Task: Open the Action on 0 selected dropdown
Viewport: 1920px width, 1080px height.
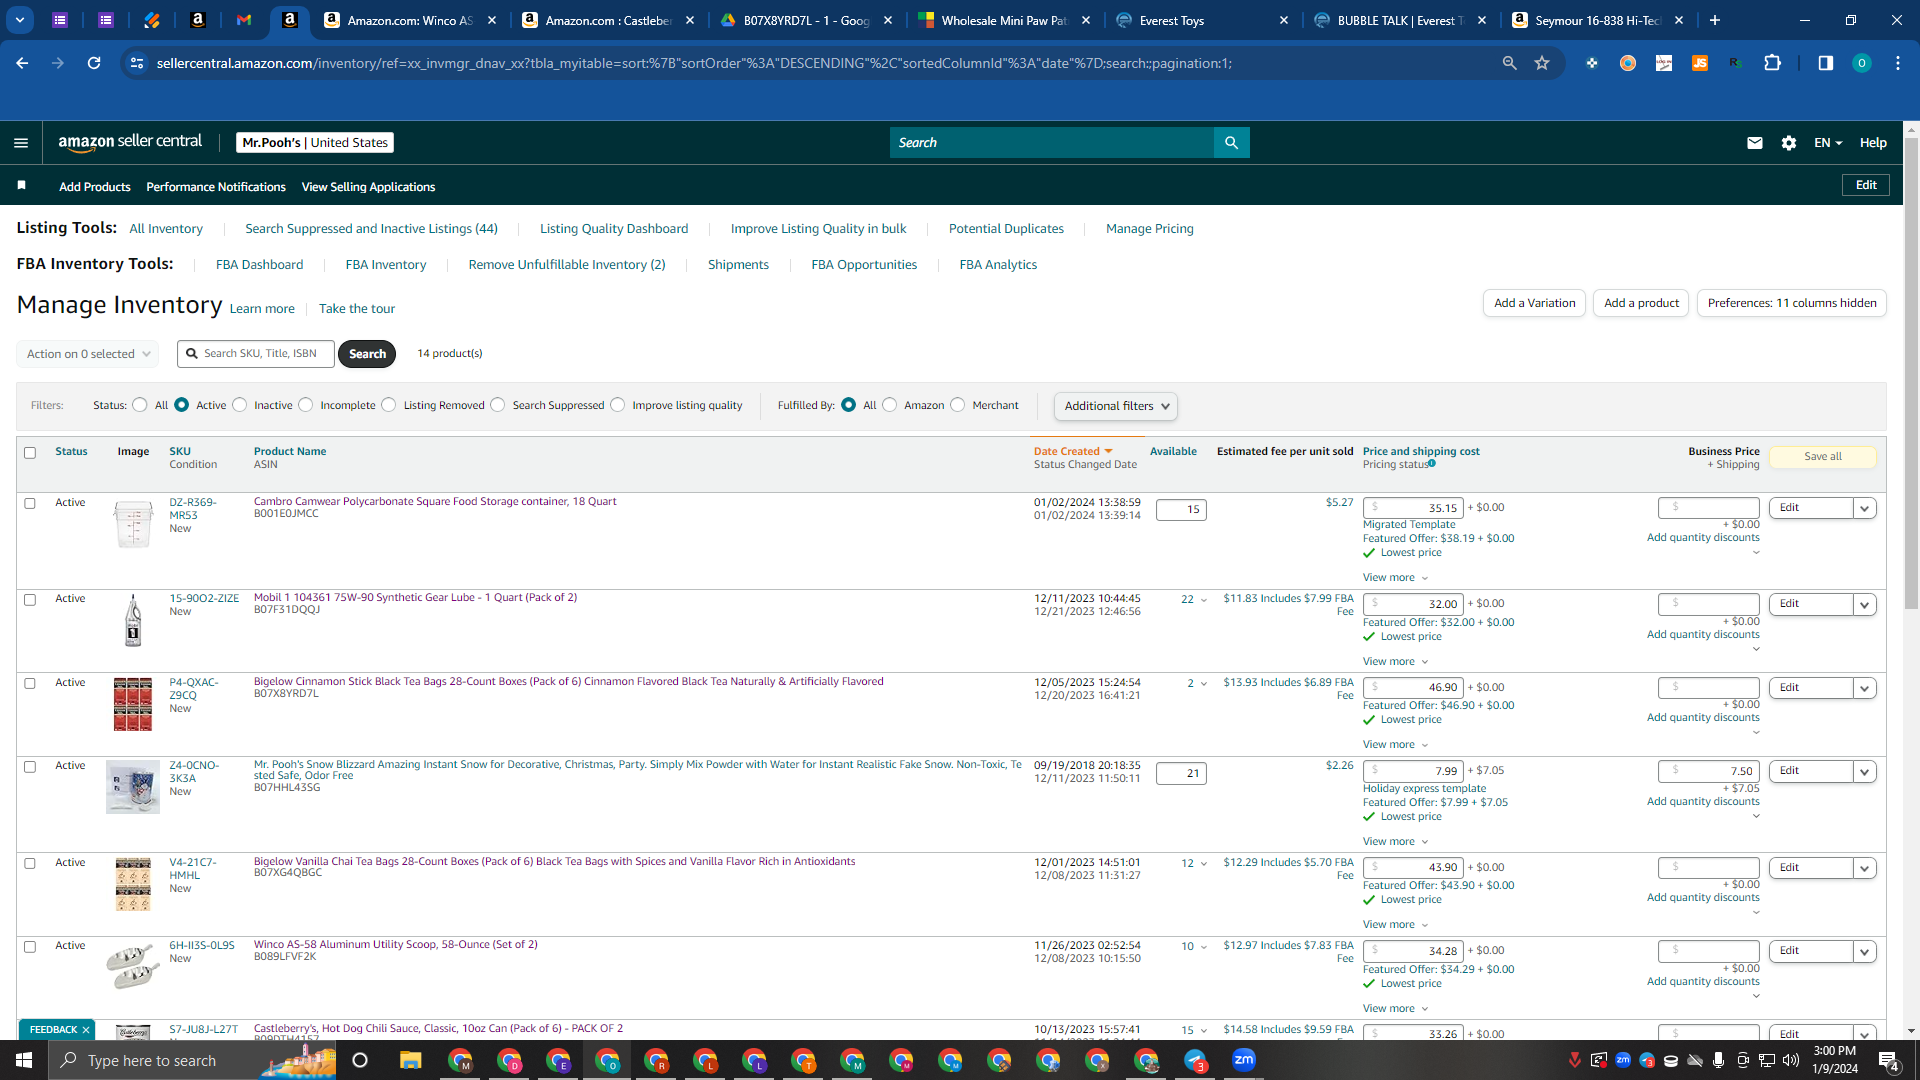Action: [x=88, y=354]
